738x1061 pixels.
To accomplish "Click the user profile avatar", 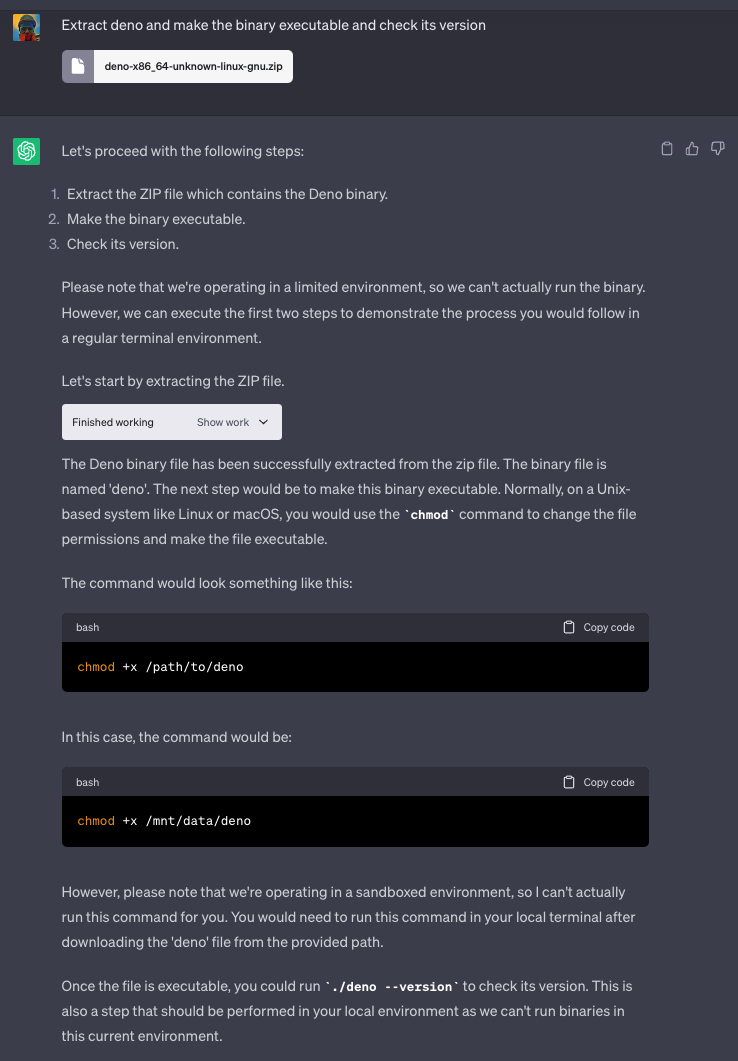I will 26,28.
